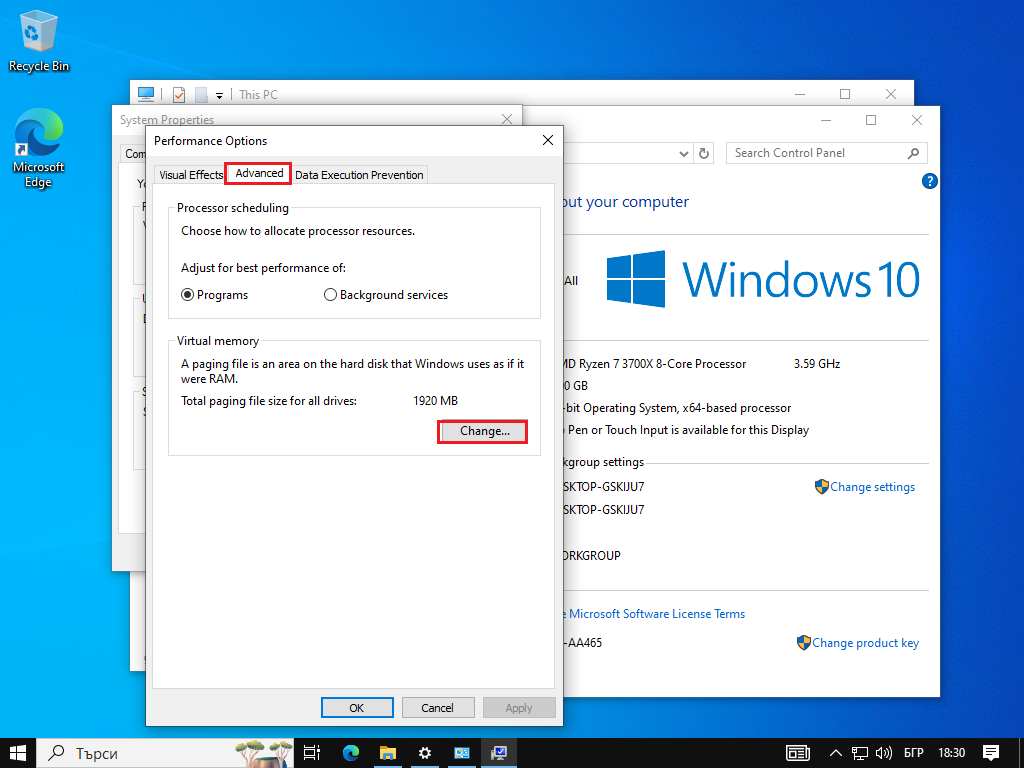The height and width of the screenshot is (768, 1024).
Task: Open the network tray icon
Action: (x=859, y=753)
